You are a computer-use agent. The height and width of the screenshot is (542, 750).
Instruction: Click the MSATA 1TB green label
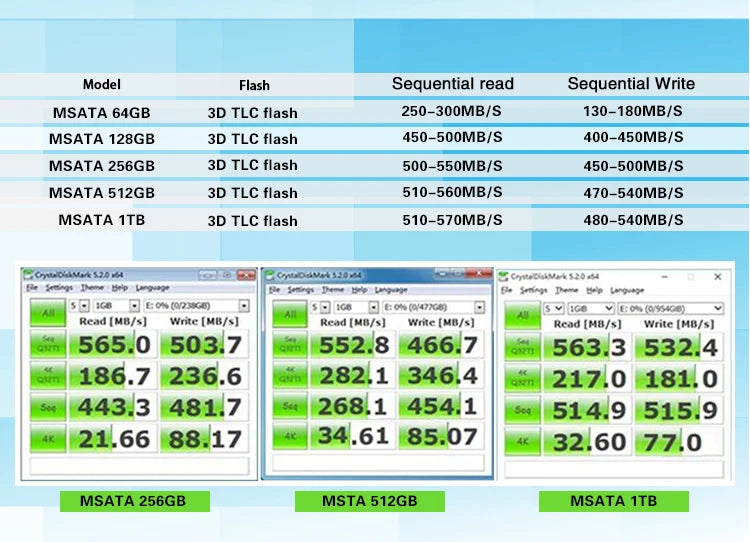point(614,501)
